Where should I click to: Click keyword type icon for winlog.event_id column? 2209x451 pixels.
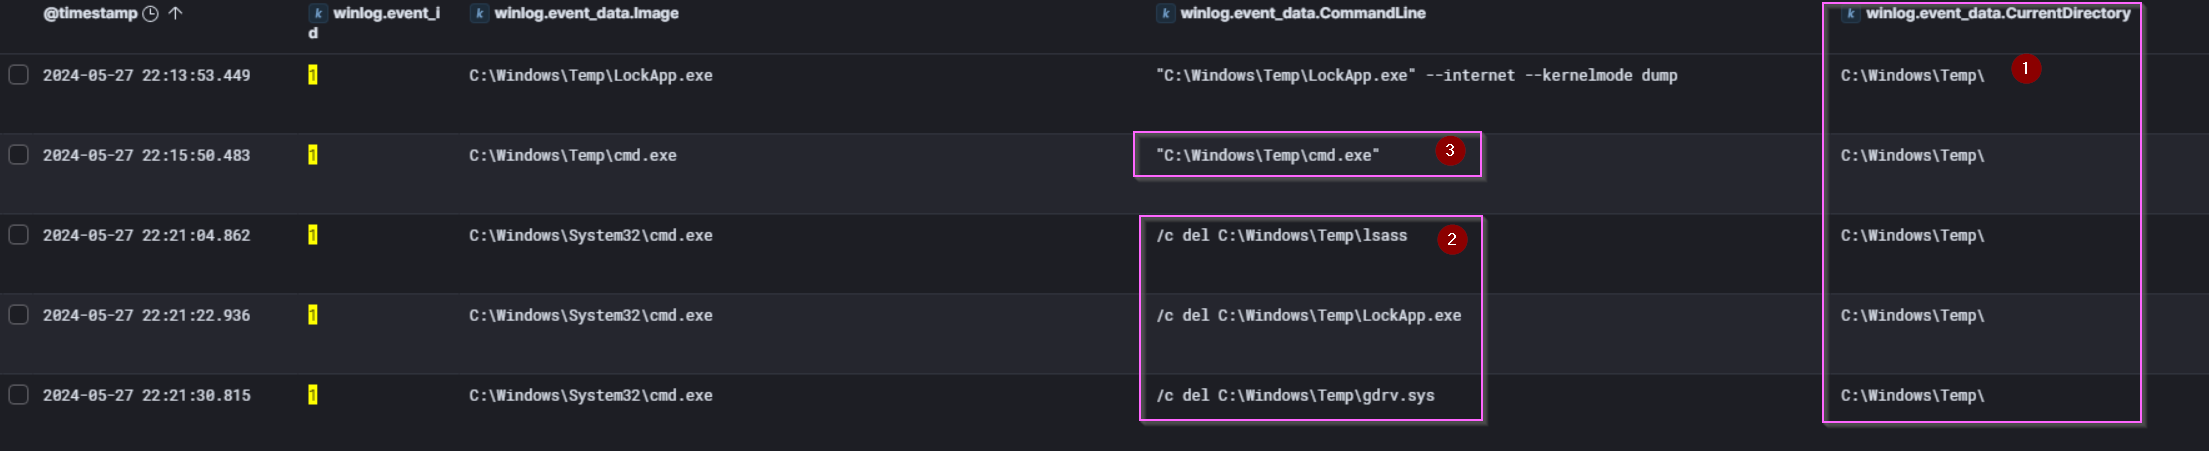coord(318,13)
